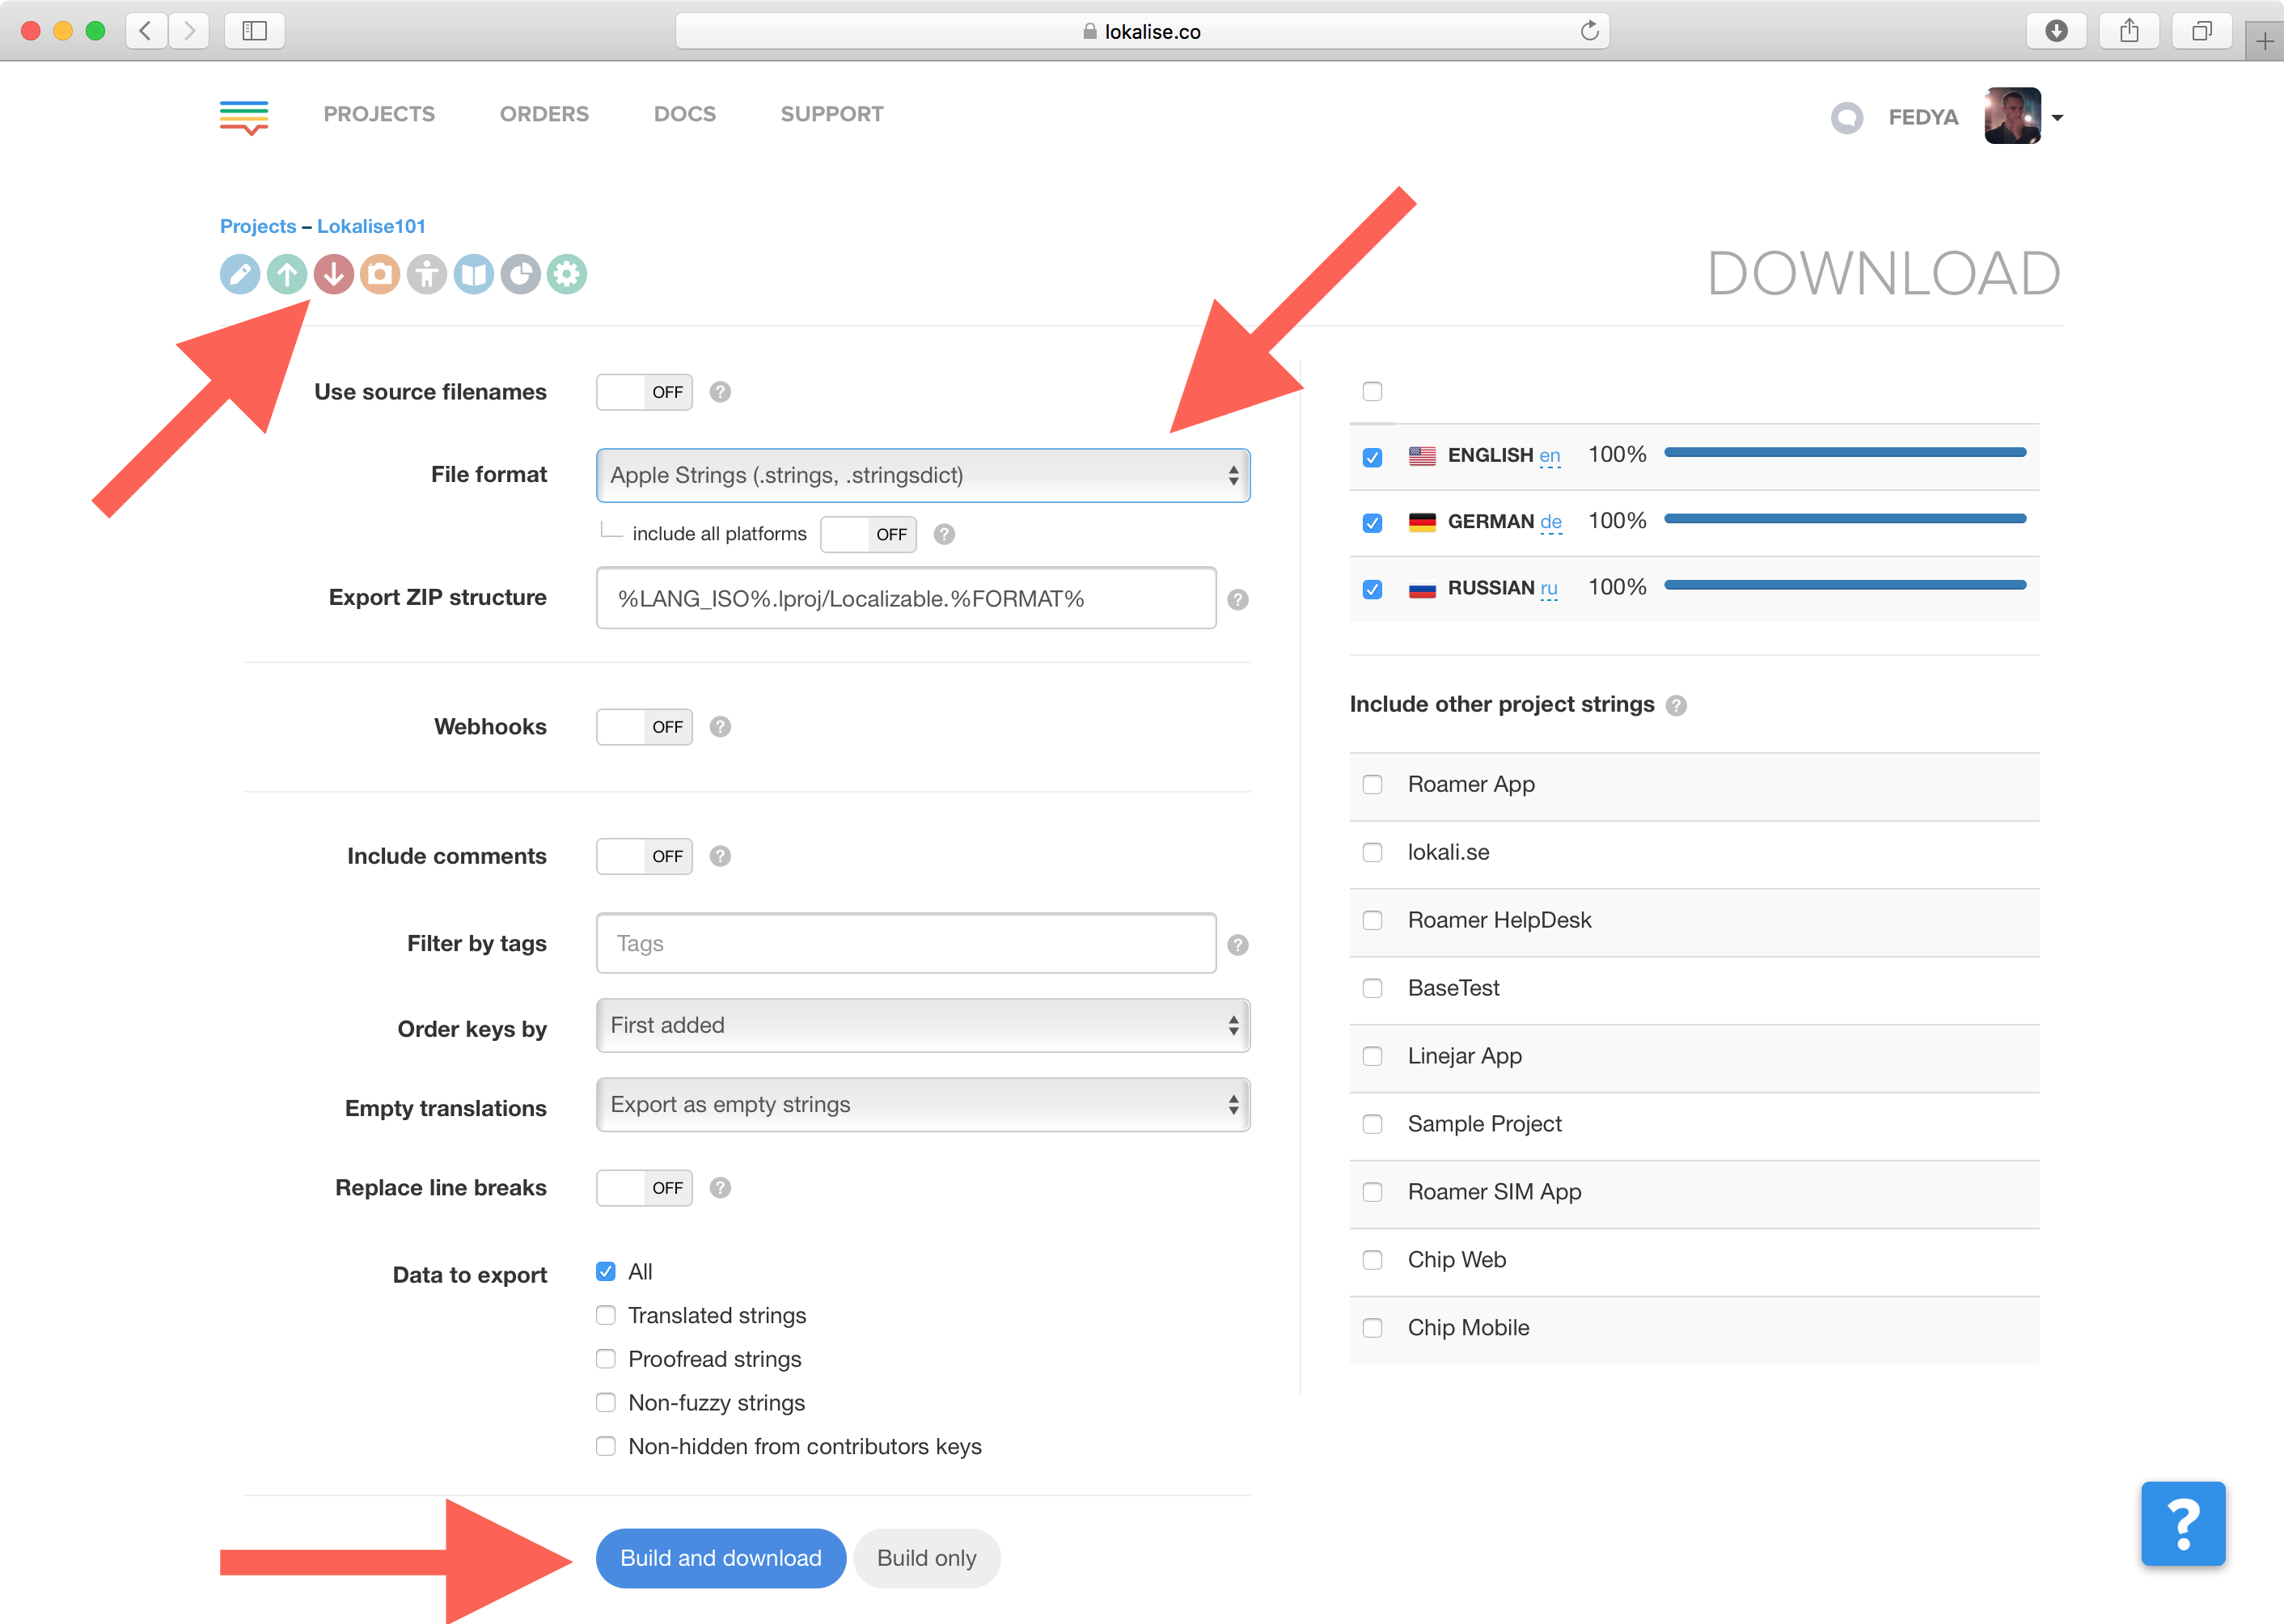Click Build and download button
This screenshot has height=1624, width=2284.
point(721,1558)
